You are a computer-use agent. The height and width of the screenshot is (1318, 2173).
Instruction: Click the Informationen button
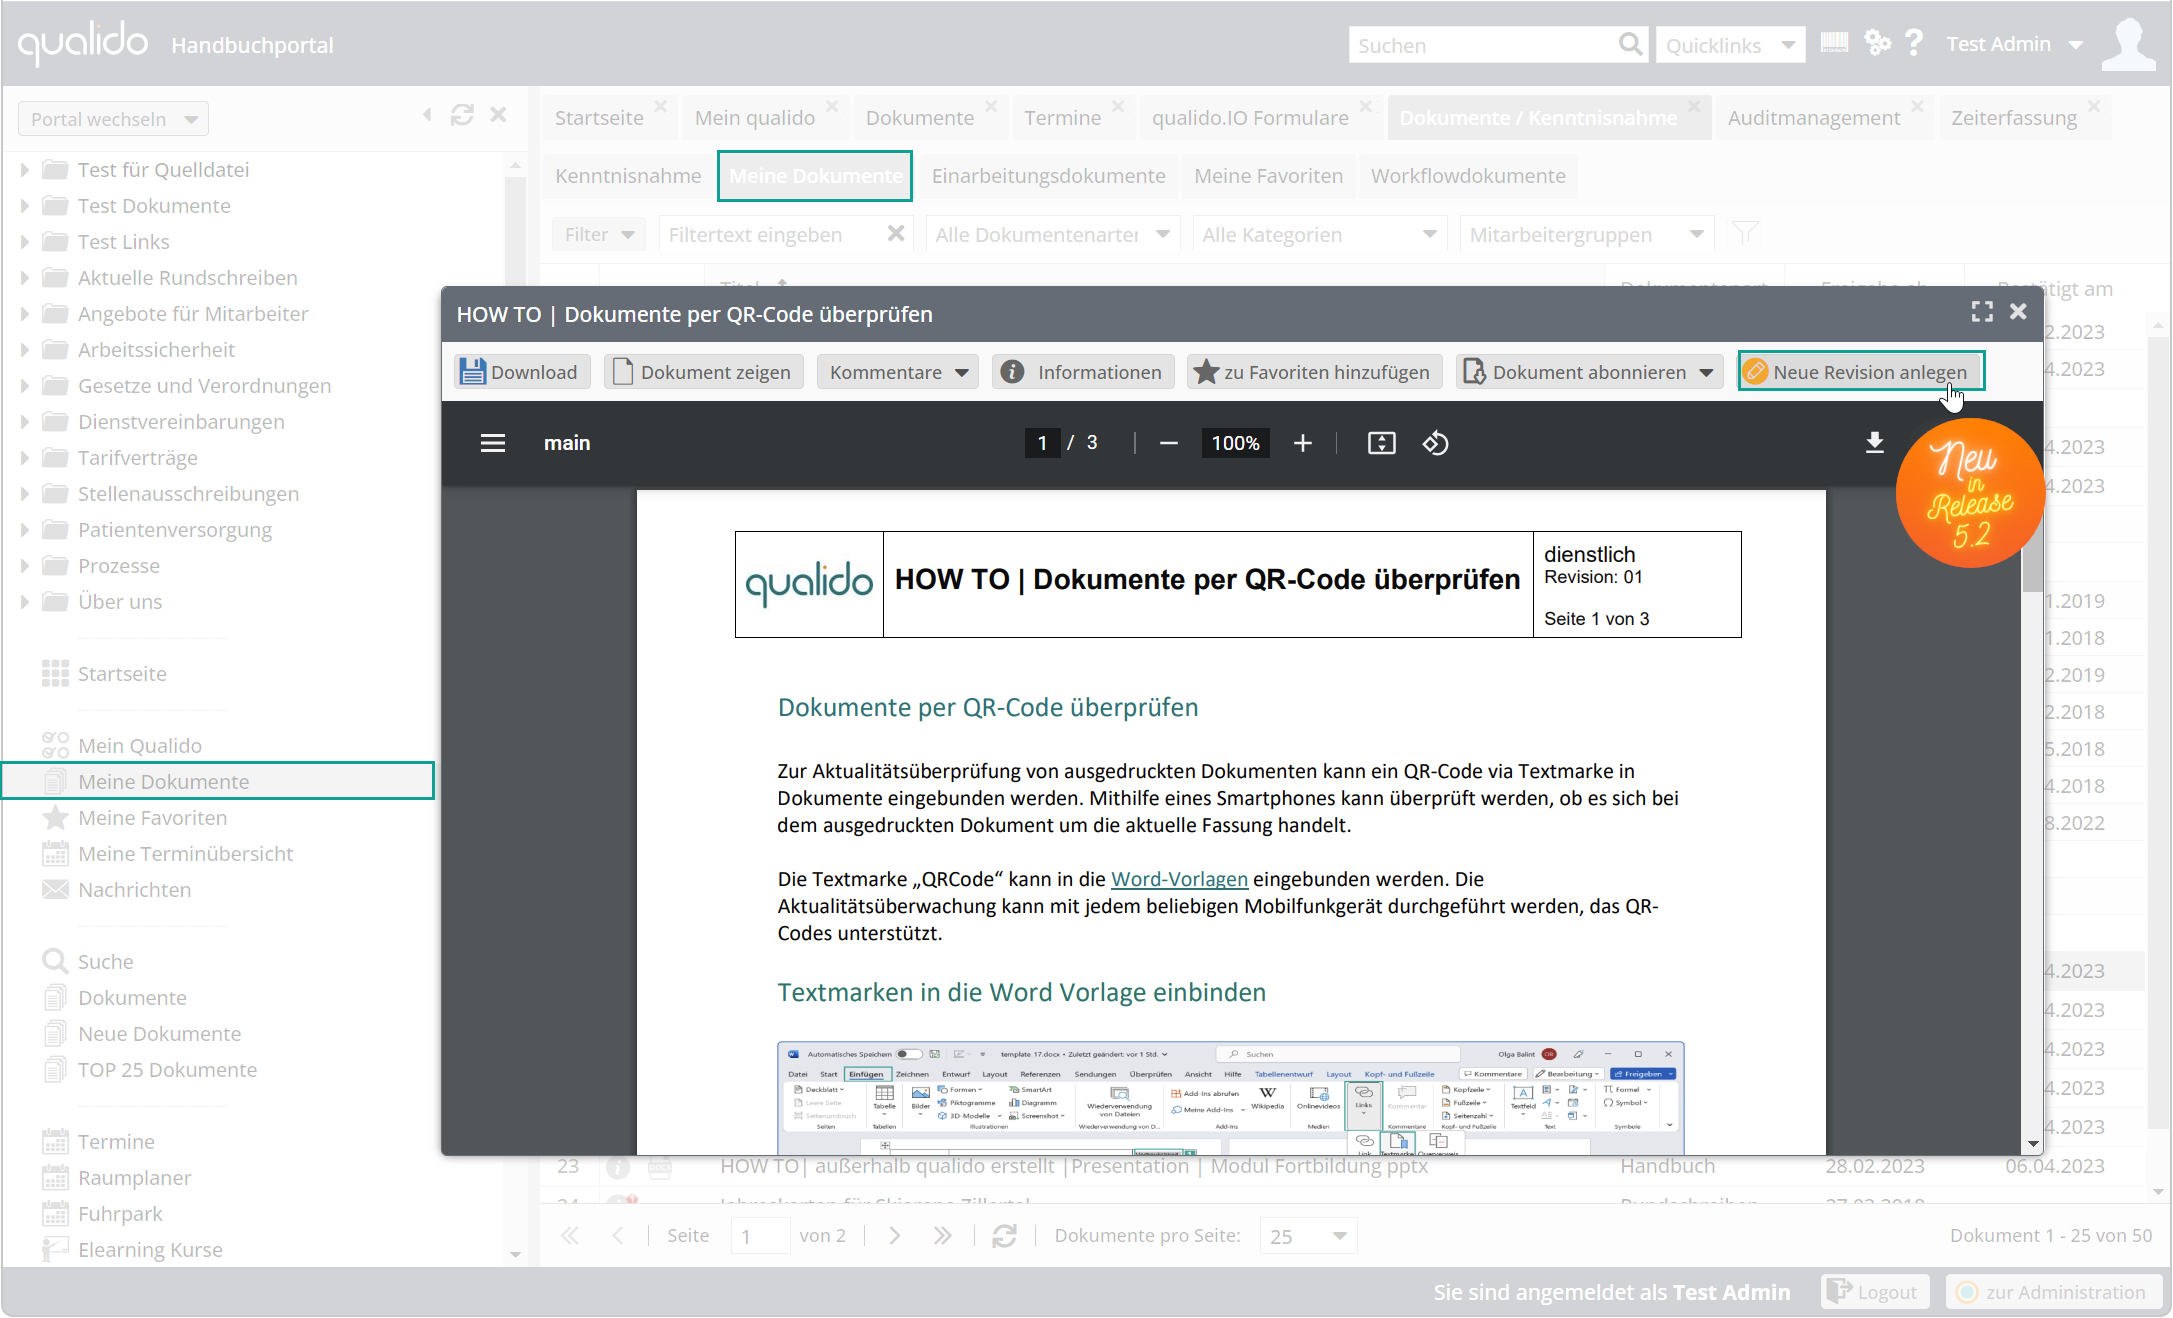(x=1083, y=372)
